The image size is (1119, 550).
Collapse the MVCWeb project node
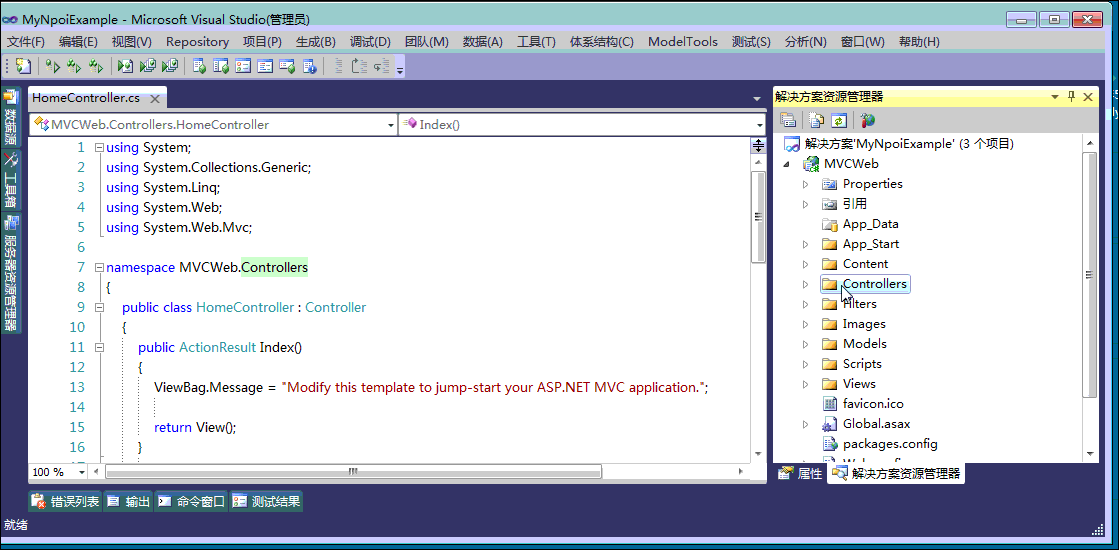tap(787, 164)
